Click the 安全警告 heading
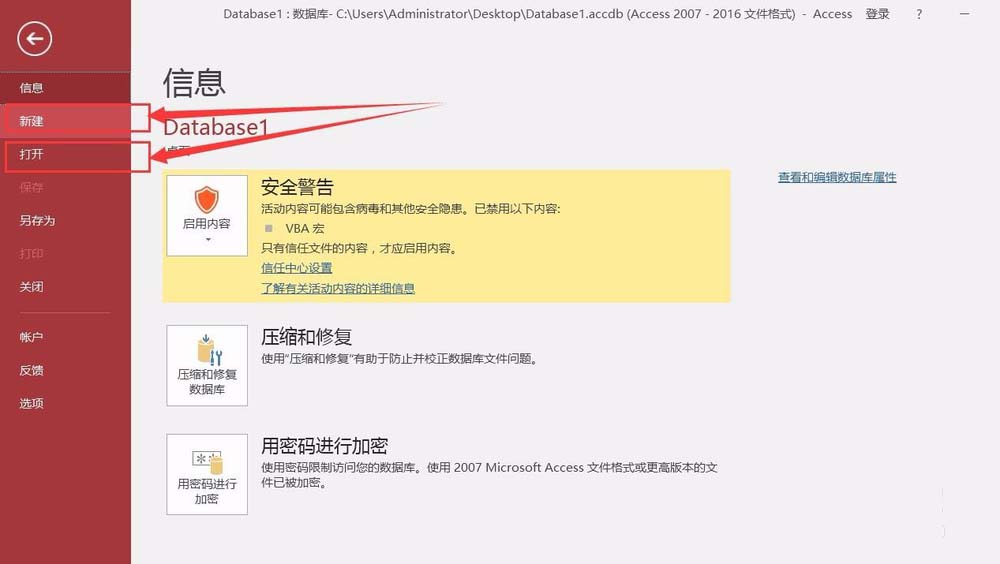 pyautogui.click(x=297, y=187)
